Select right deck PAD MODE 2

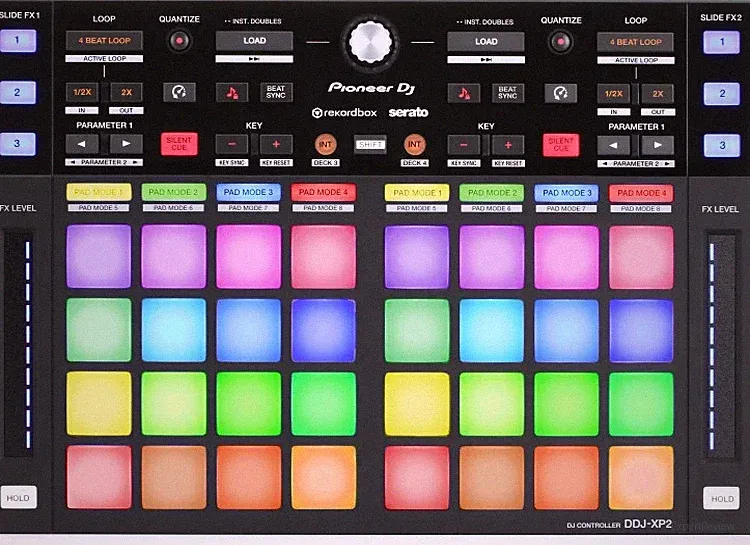click(x=492, y=193)
